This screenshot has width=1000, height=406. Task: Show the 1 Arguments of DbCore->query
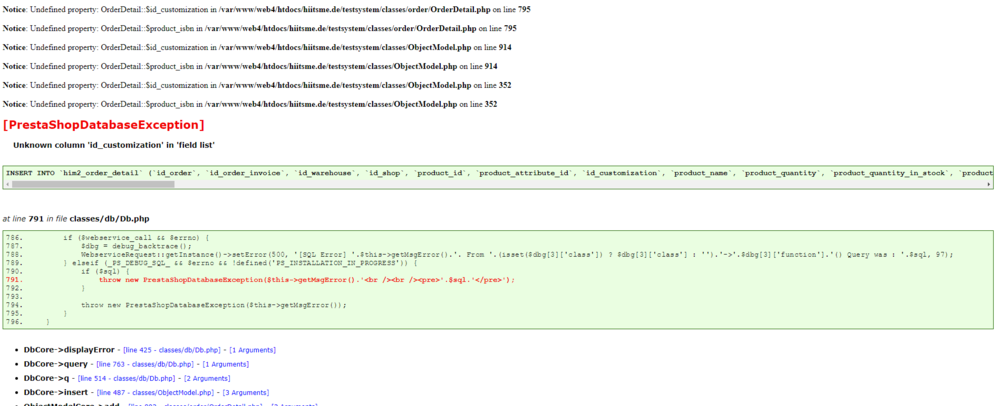click(226, 365)
